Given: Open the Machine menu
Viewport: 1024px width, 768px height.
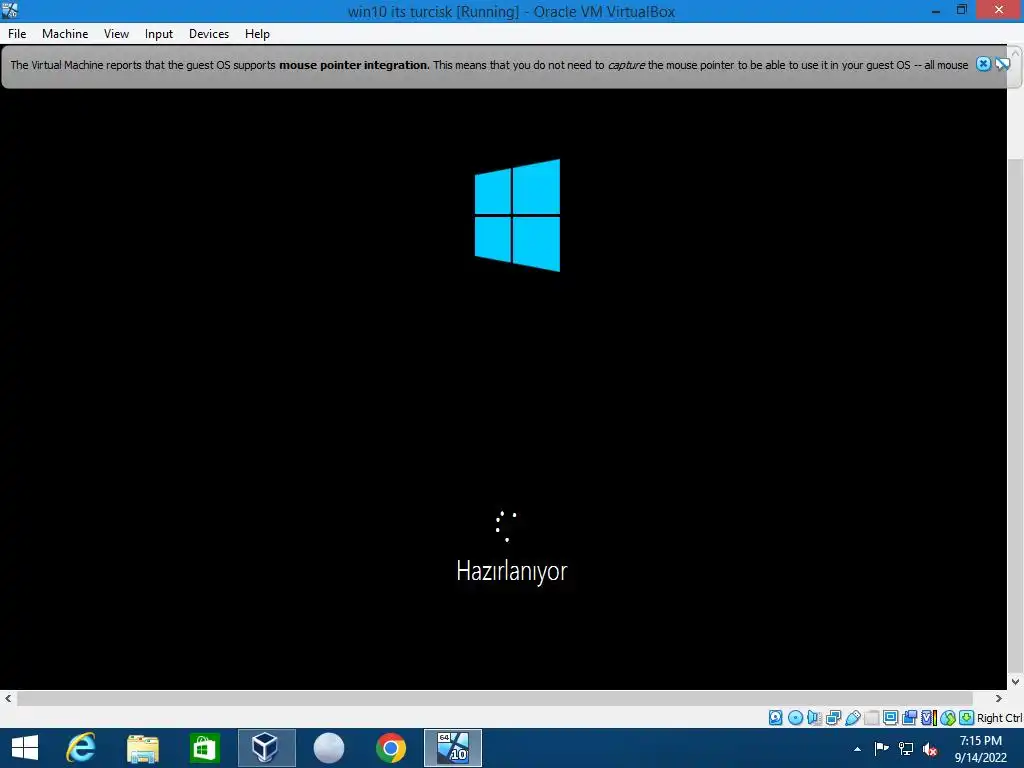Looking at the screenshot, I should coord(65,34).
